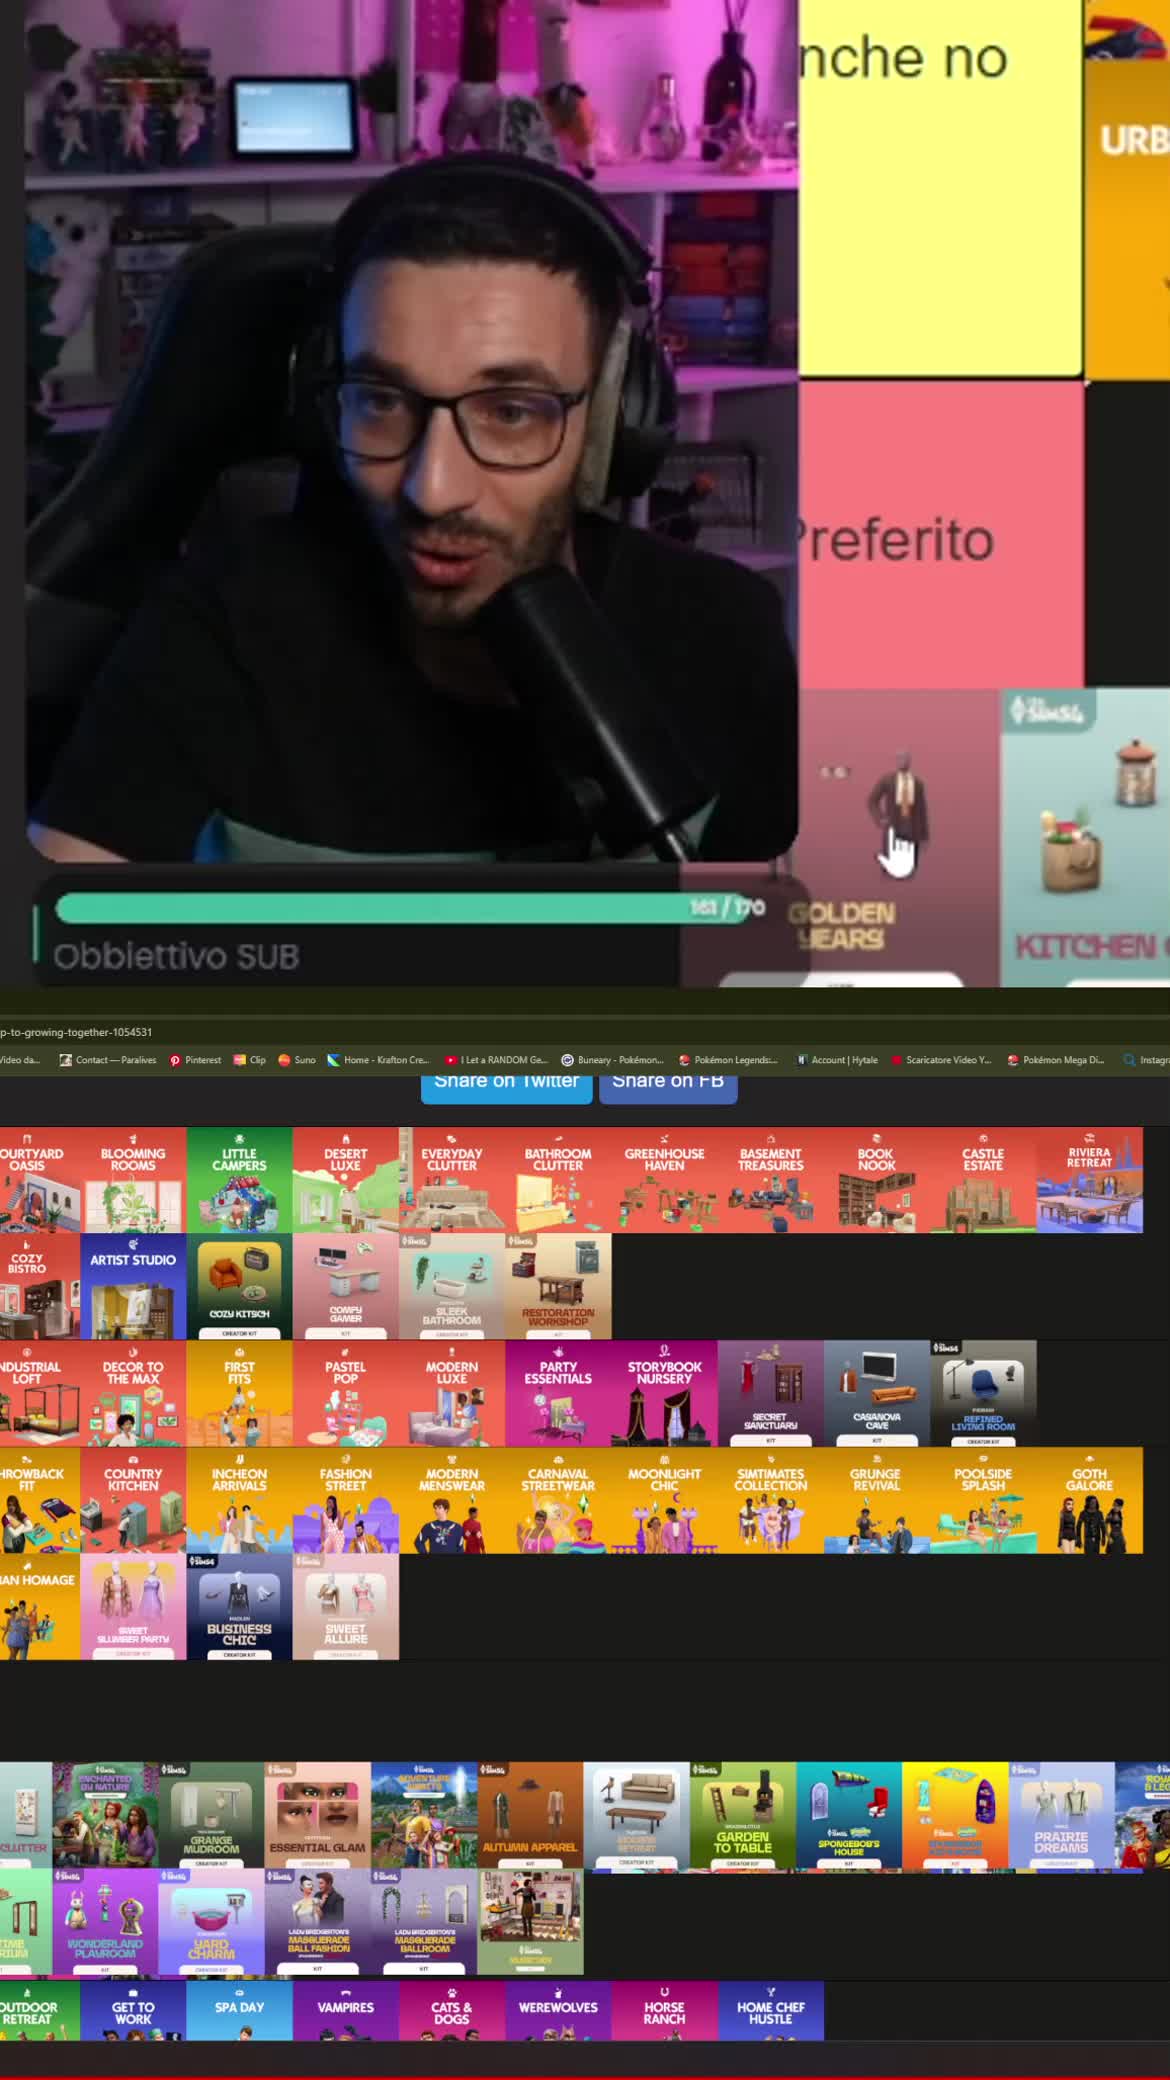Image resolution: width=1170 pixels, height=2080 pixels.
Task: Select the Modern Menswear kit tile
Action: [x=452, y=1500]
